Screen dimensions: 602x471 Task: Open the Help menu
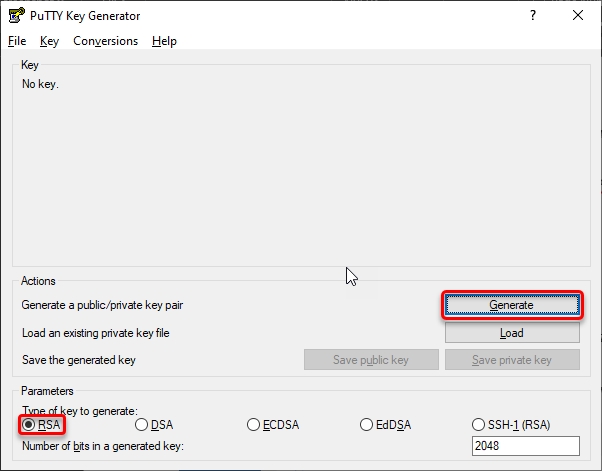click(164, 41)
